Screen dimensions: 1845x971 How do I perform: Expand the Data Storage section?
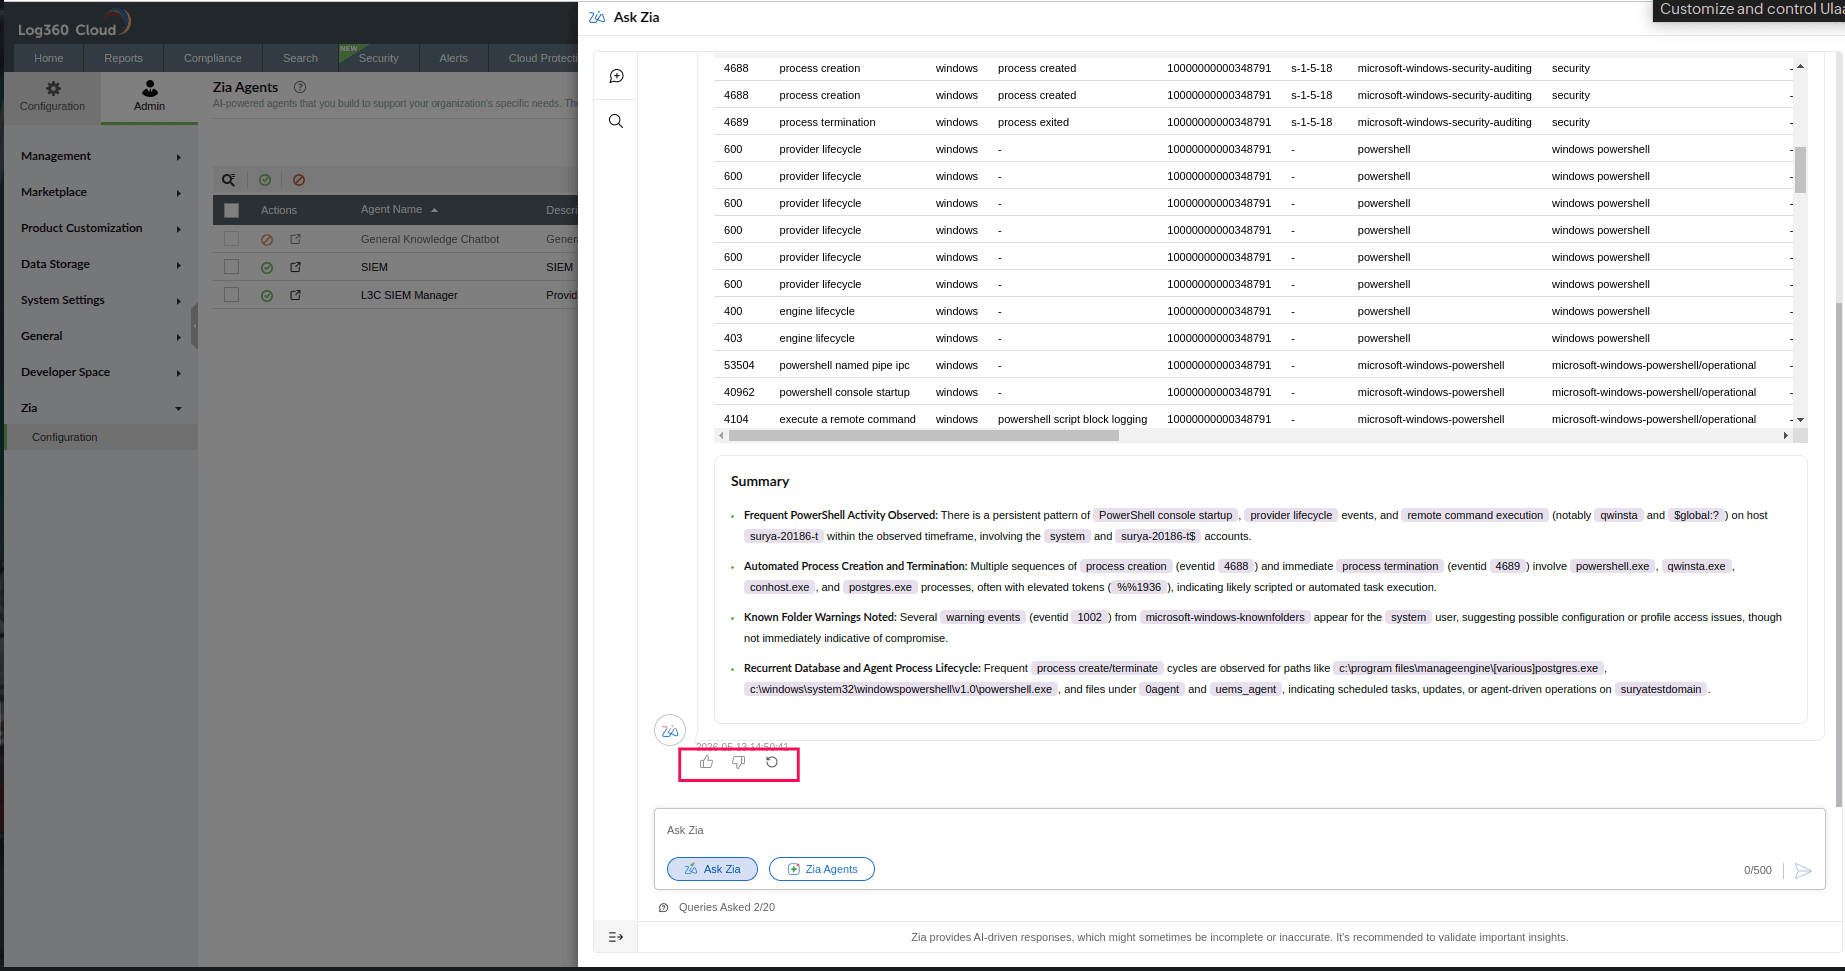click(x=100, y=264)
